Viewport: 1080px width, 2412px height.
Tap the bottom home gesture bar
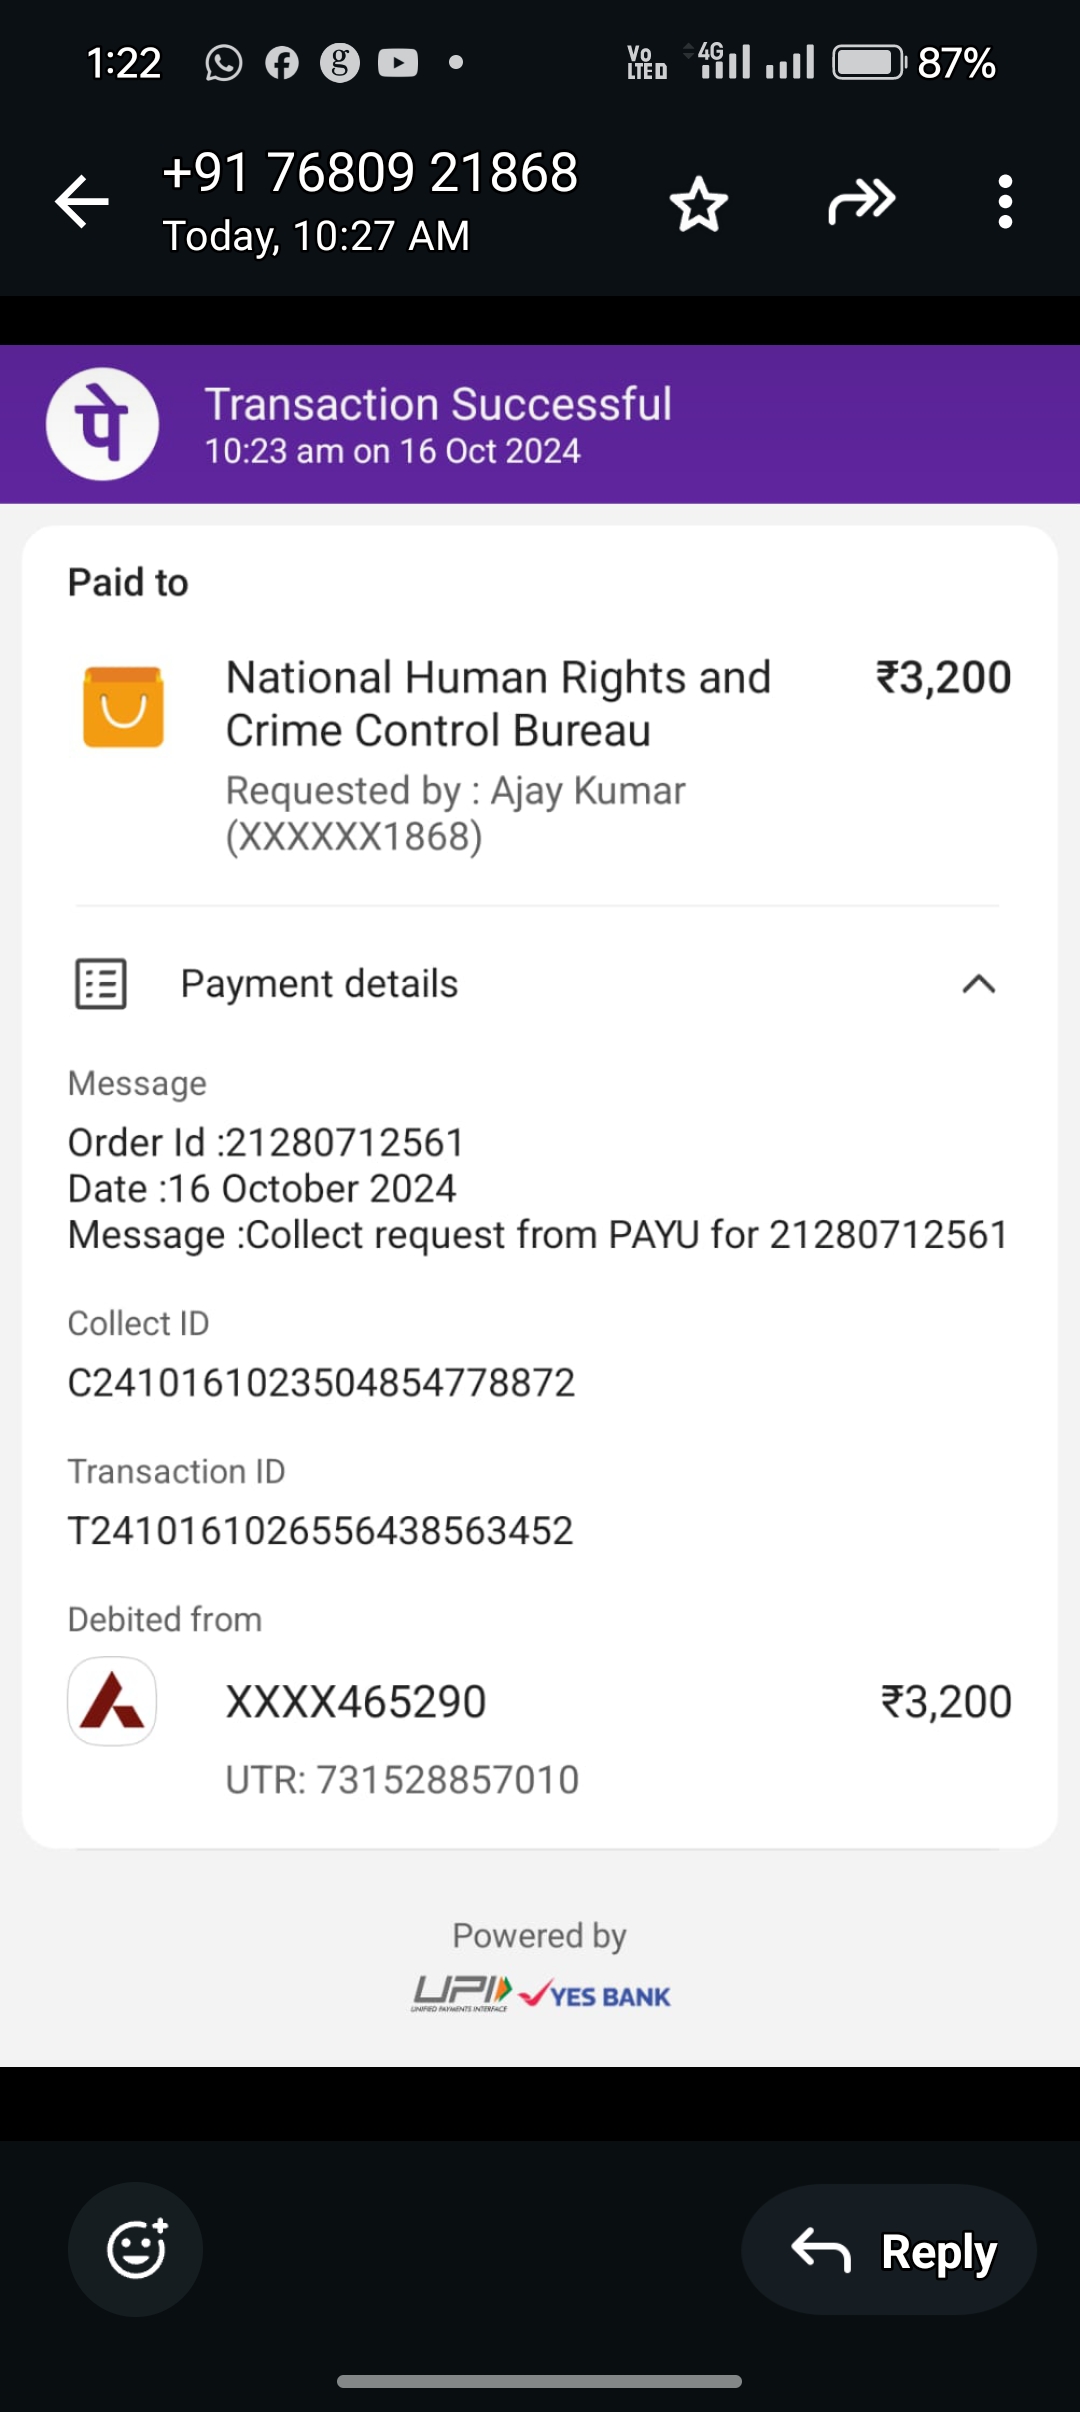[540, 2381]
